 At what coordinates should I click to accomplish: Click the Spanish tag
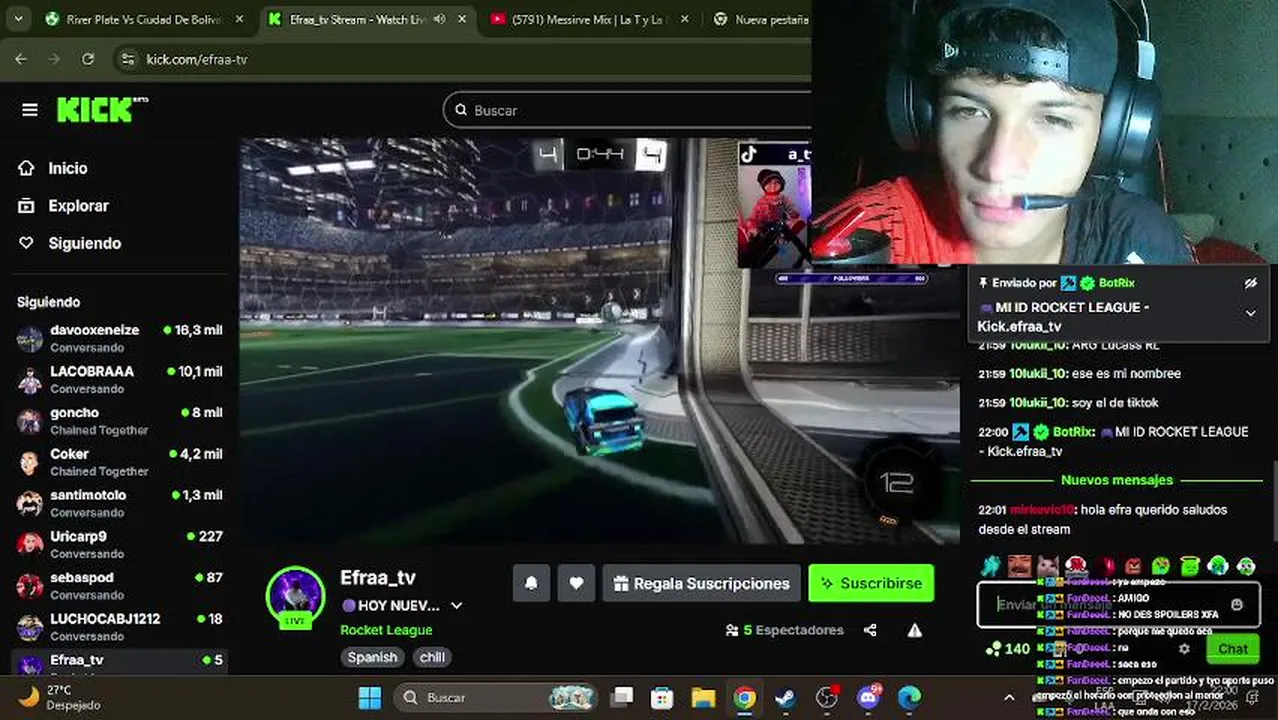[x=372, y=657]
